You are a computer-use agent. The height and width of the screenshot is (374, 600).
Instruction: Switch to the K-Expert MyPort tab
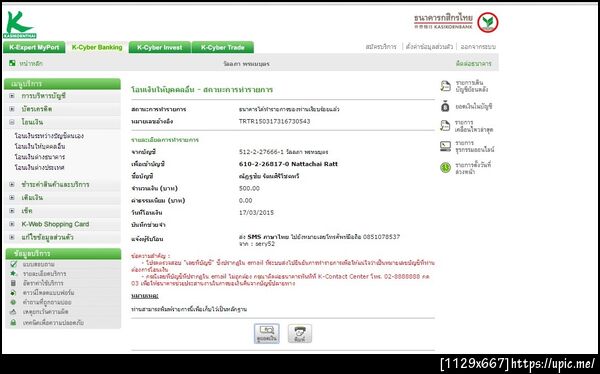pyautogui.click(x=34, y=47)
